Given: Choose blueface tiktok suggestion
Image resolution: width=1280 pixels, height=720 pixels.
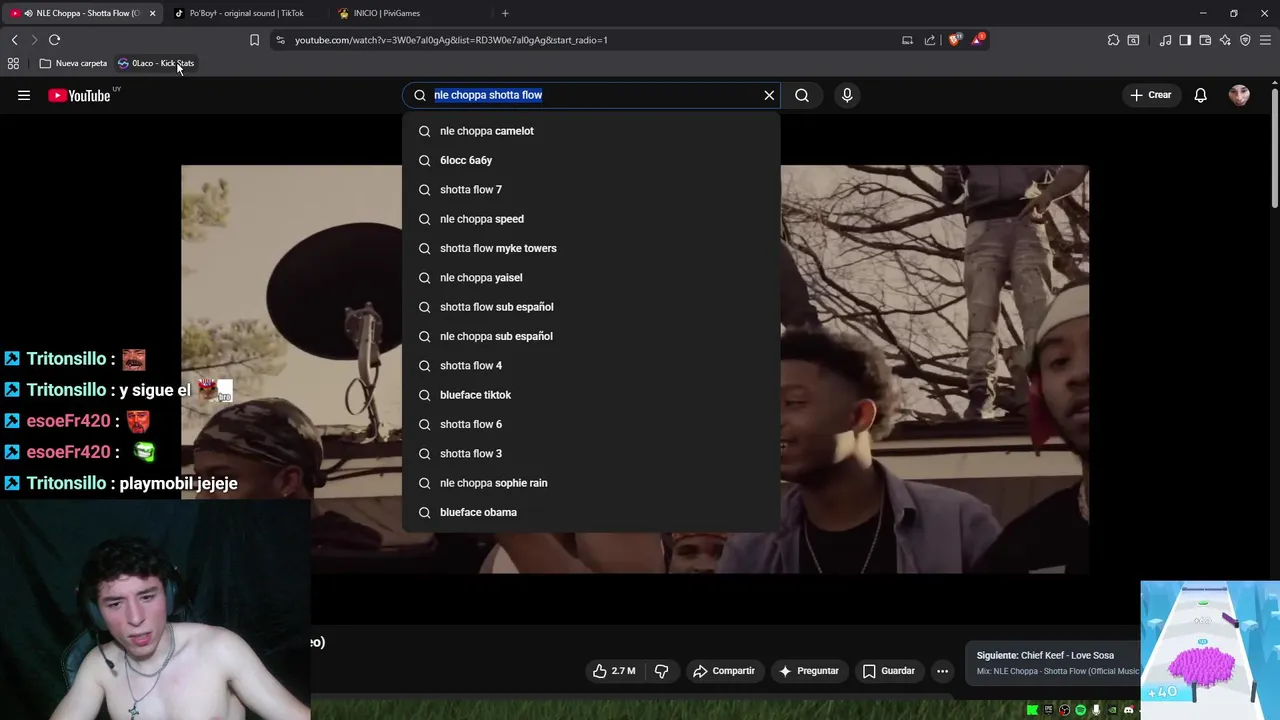Looking at the screenshot, I should [591, 395].
